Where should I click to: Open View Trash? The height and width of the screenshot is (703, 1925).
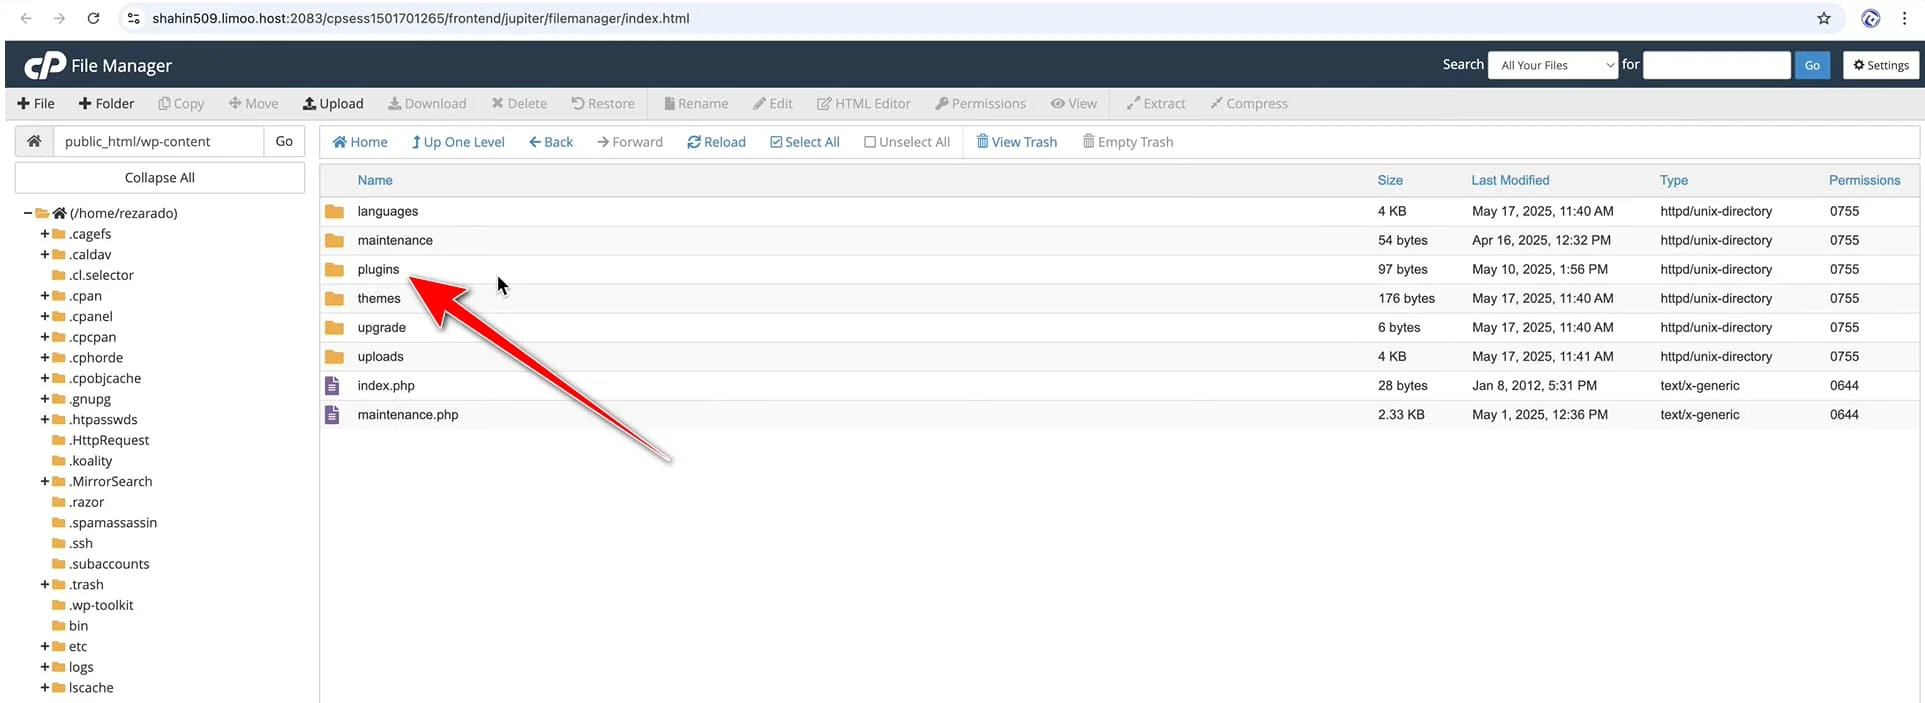tap(1016, 142)
